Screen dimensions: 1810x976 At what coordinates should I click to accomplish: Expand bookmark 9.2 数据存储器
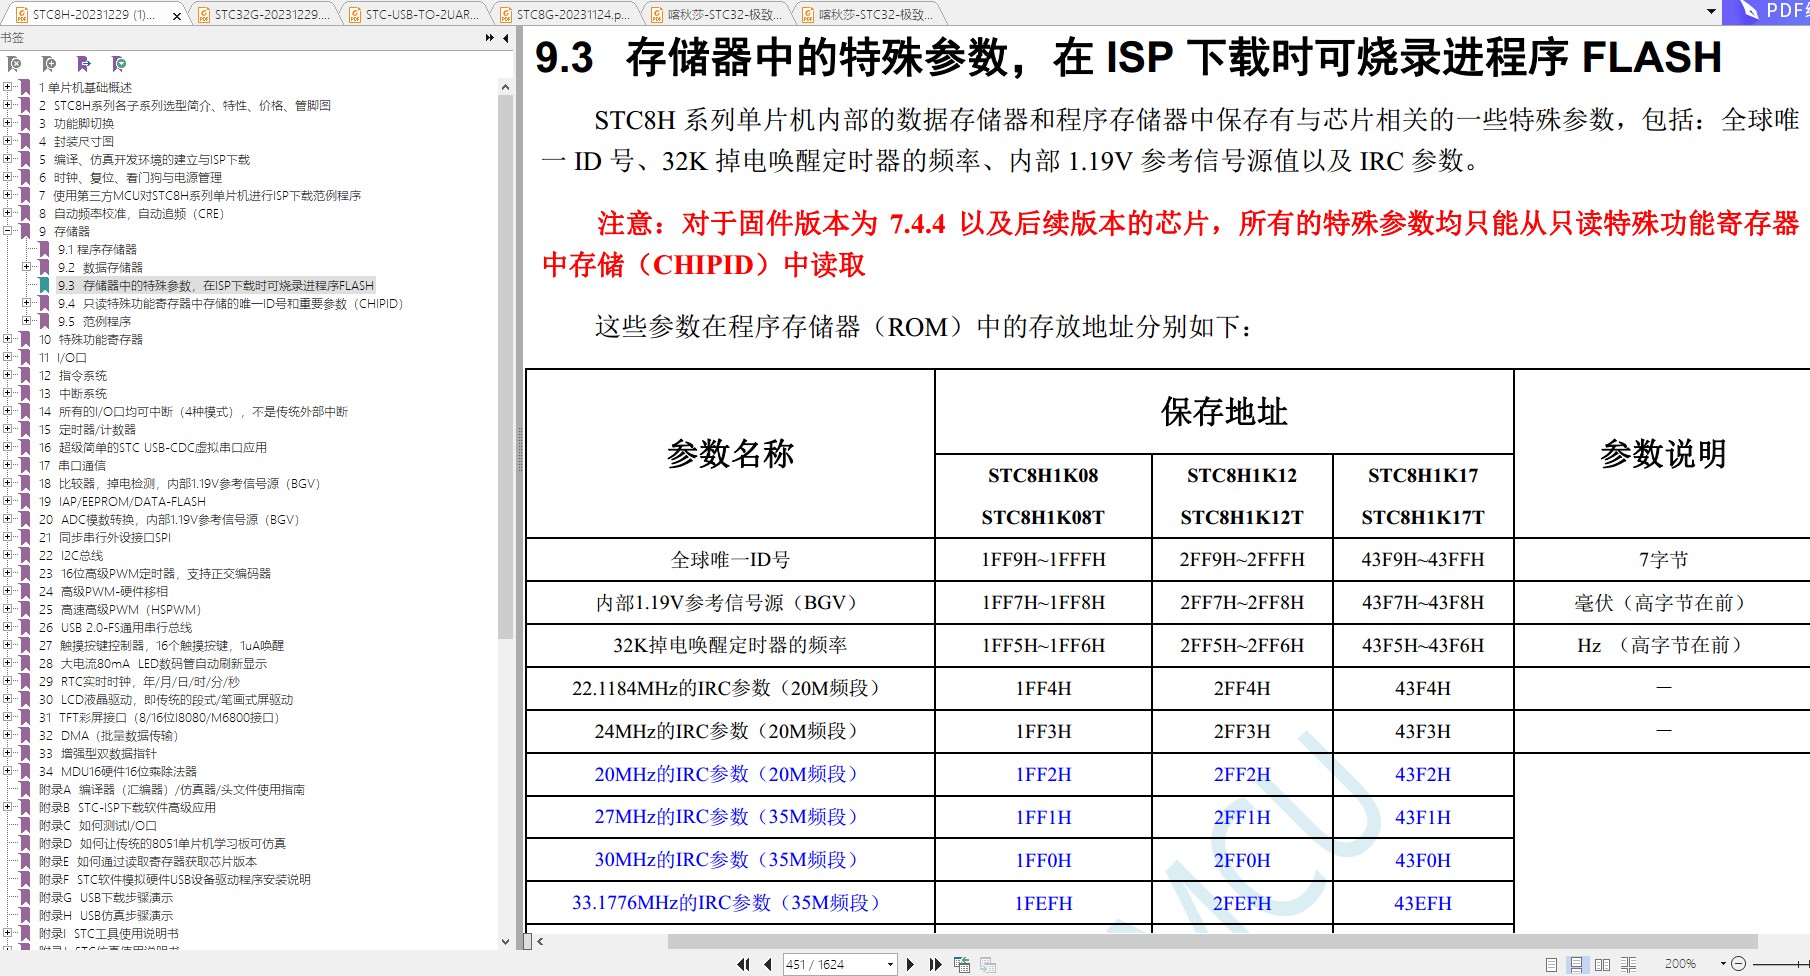pos(27,268)
